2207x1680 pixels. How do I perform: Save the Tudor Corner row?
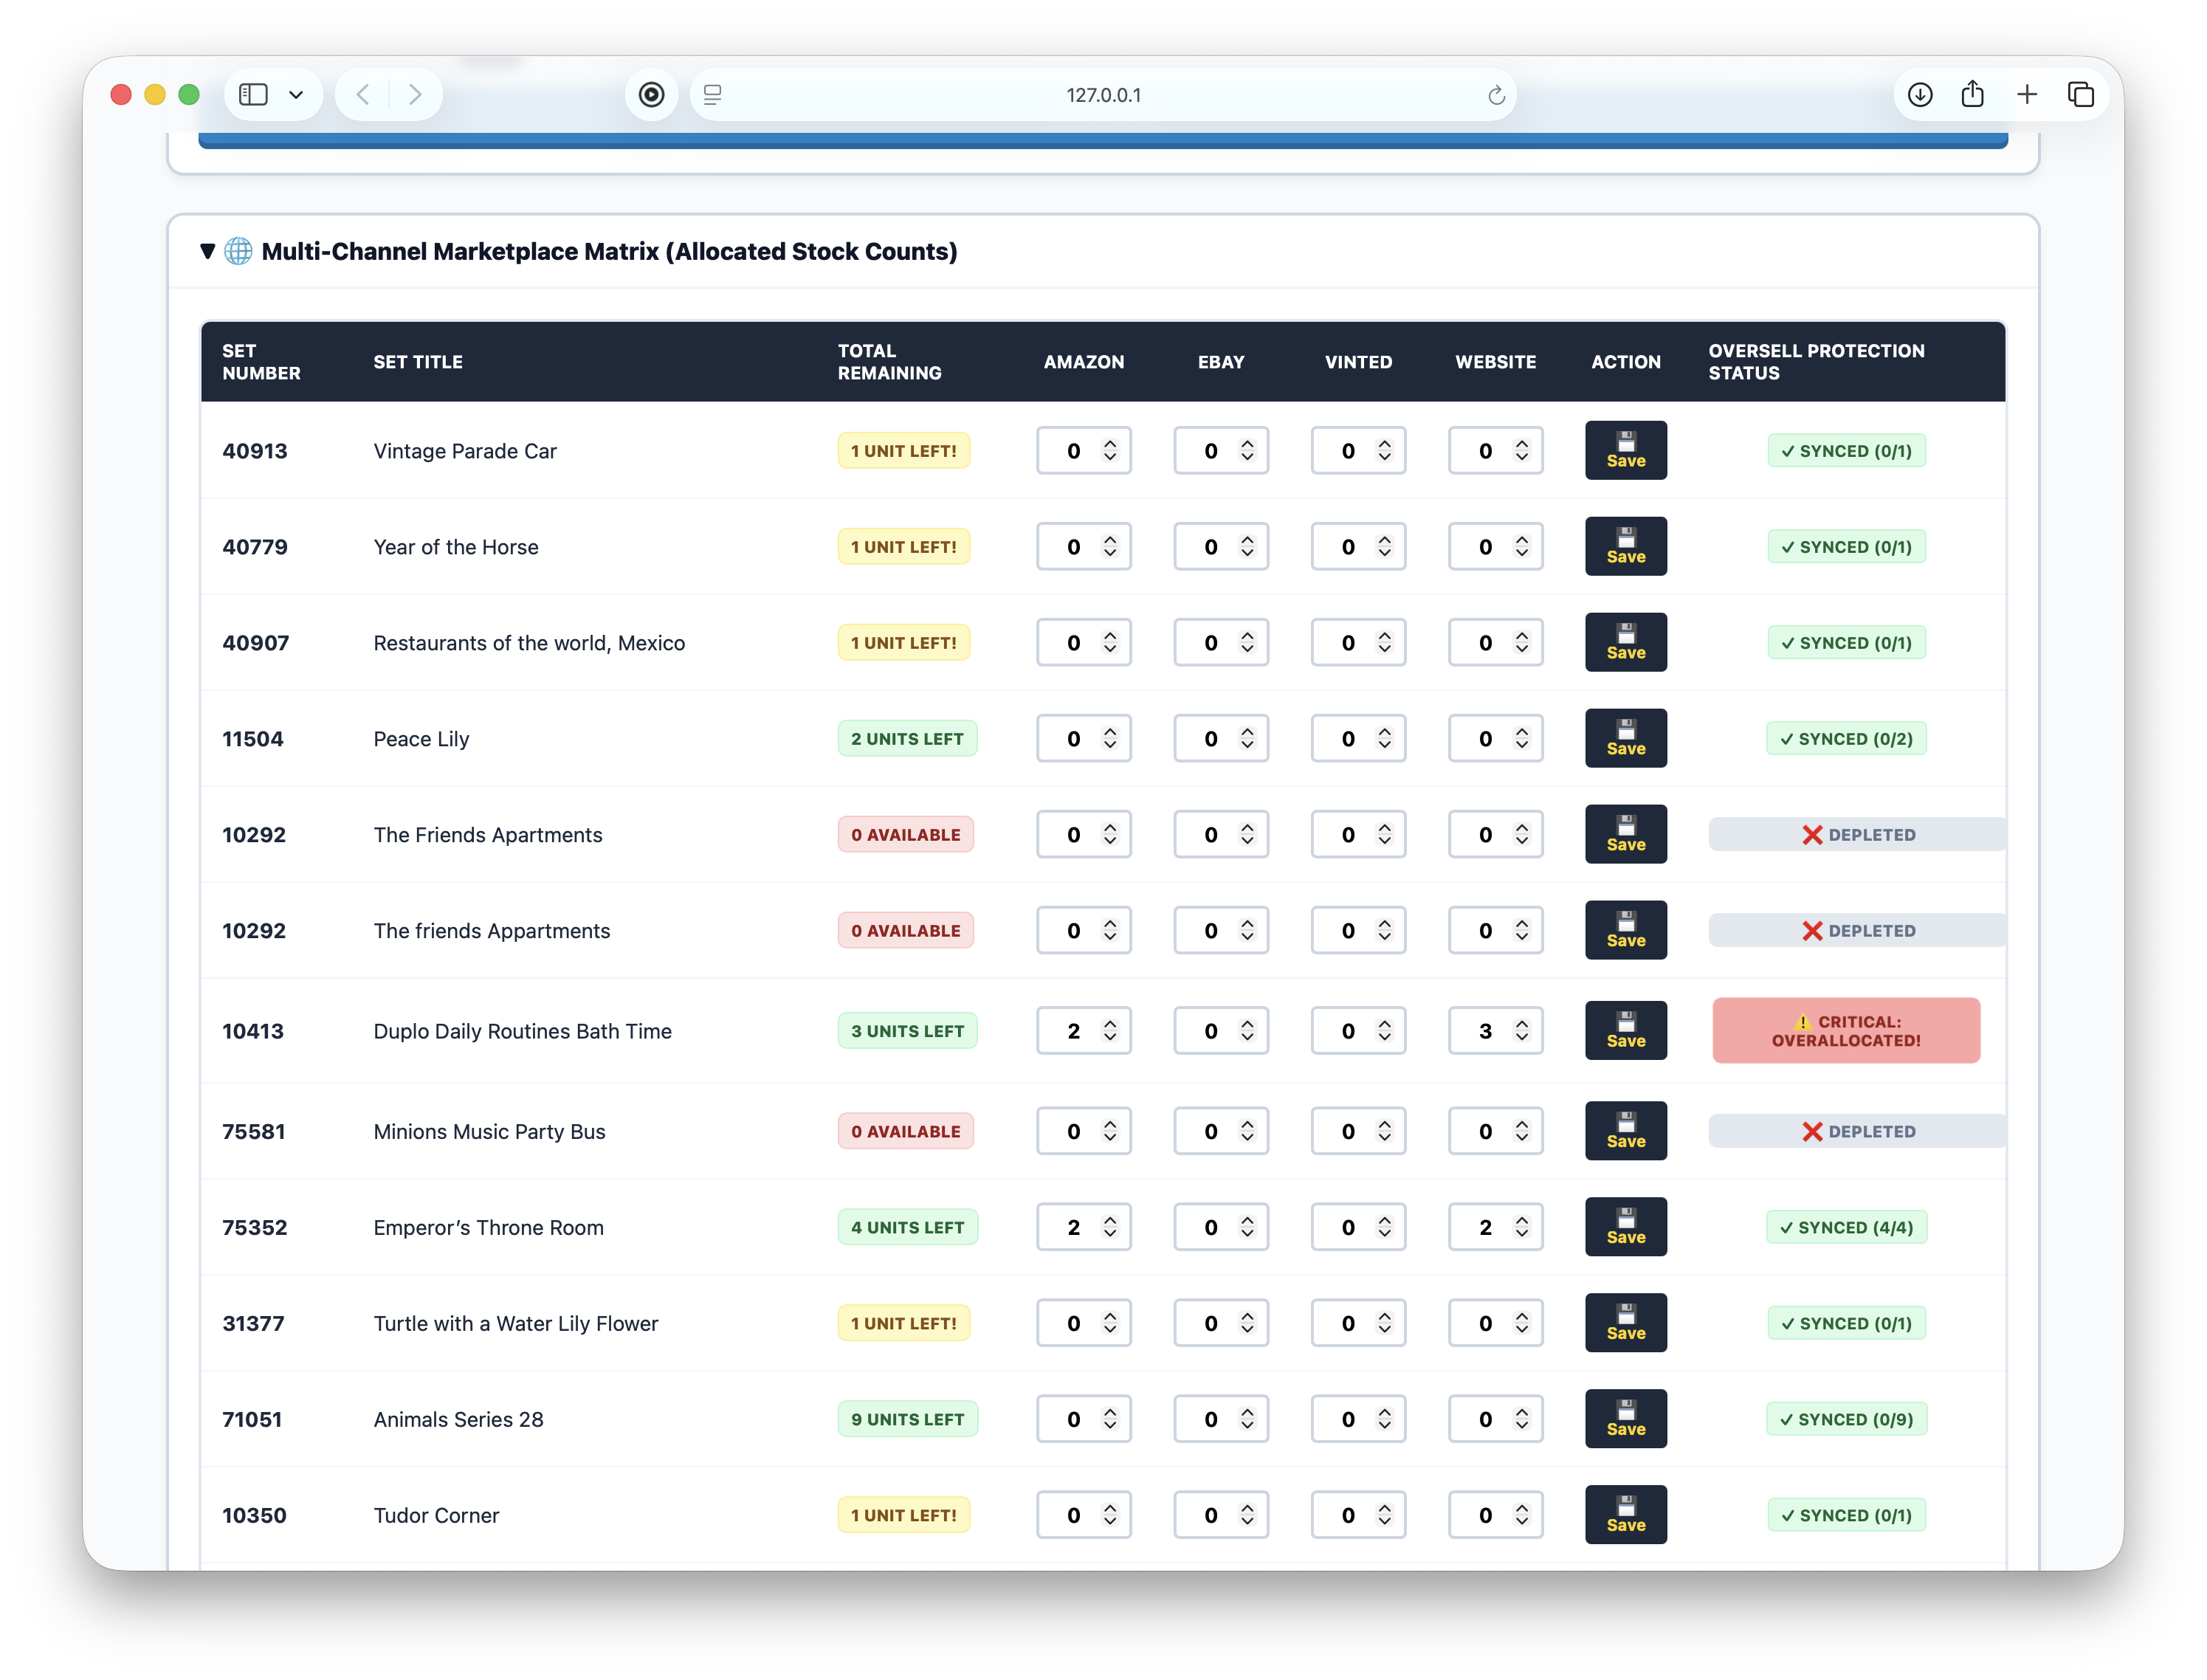(x=1625, y=1516)
